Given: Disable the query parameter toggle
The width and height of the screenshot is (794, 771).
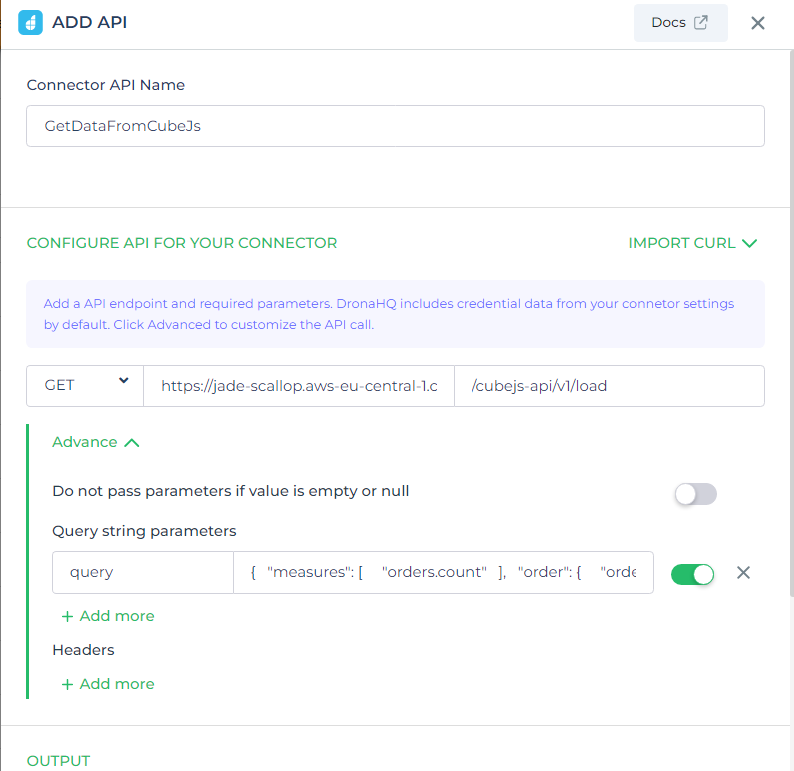Looking at the screenshot, I should [x=692, y=574].
